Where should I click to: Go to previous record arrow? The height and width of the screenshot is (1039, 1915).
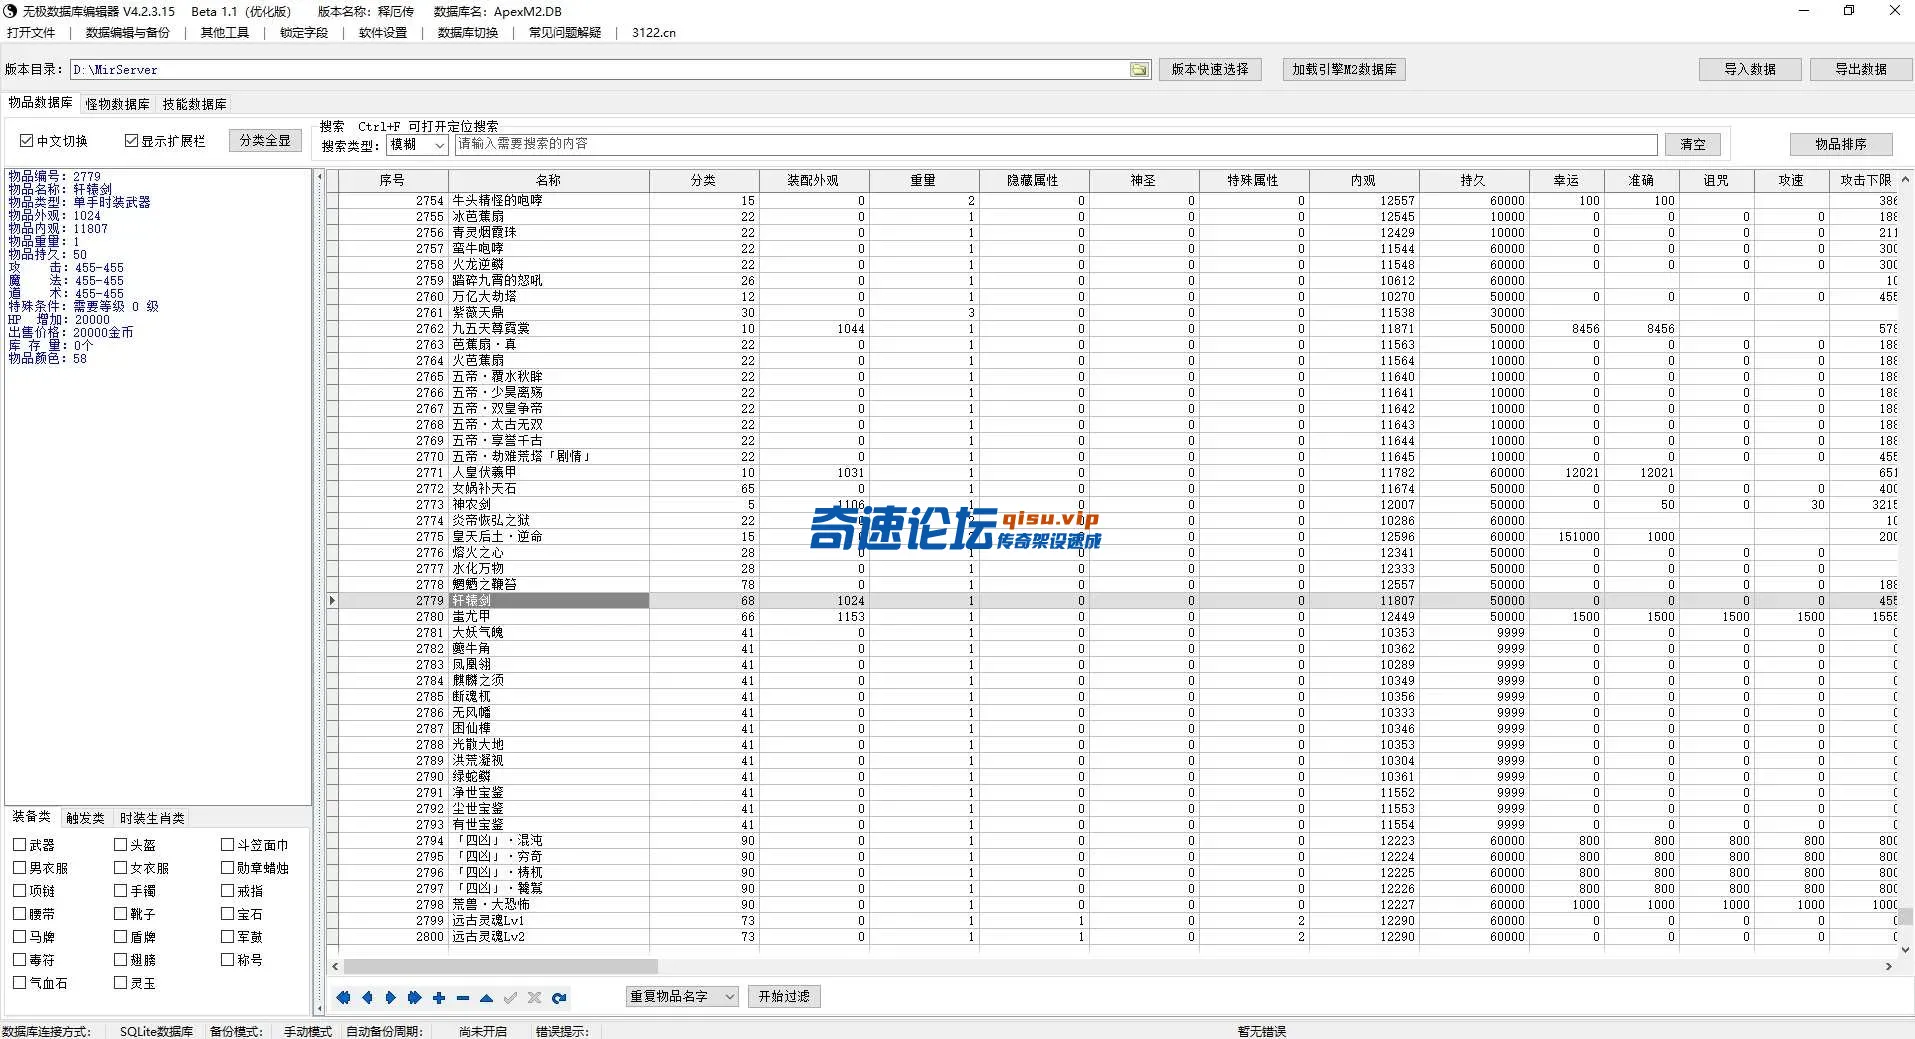pyautogui.click(x=367, y=997)
